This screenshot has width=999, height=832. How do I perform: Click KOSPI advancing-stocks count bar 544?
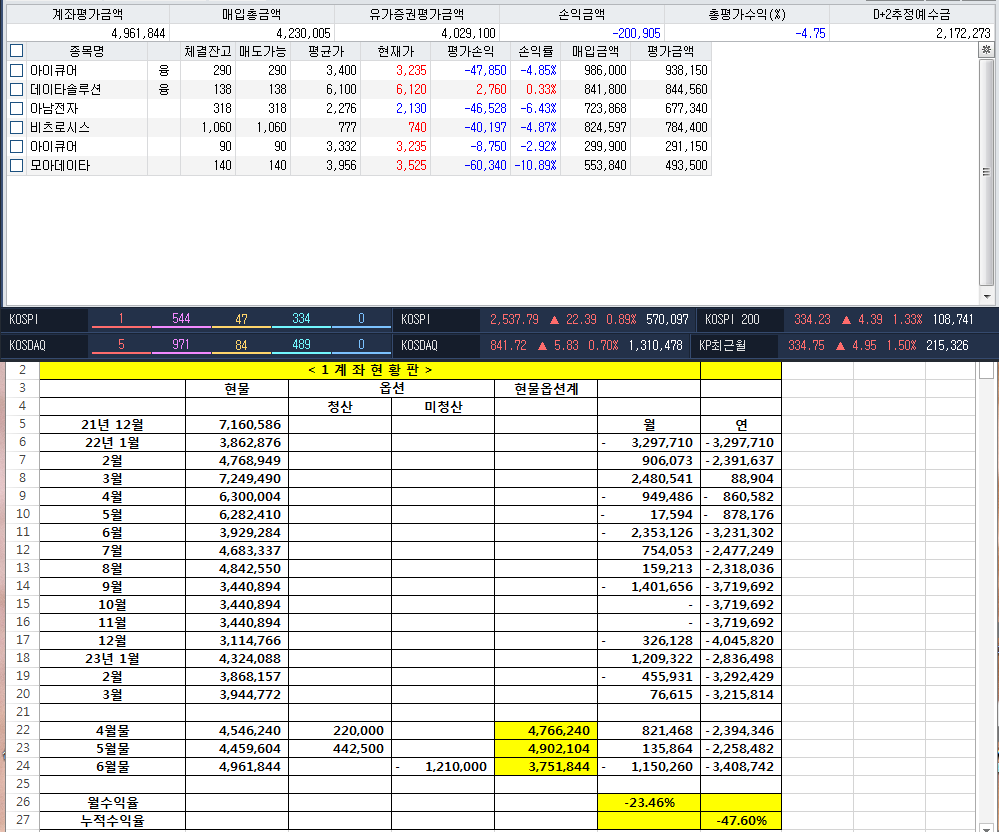point(181,320)
